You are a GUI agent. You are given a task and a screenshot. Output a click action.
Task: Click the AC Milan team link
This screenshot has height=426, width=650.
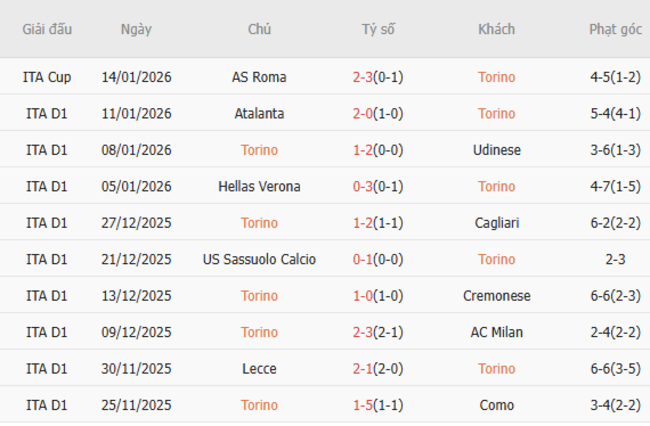tap(496, 332)
